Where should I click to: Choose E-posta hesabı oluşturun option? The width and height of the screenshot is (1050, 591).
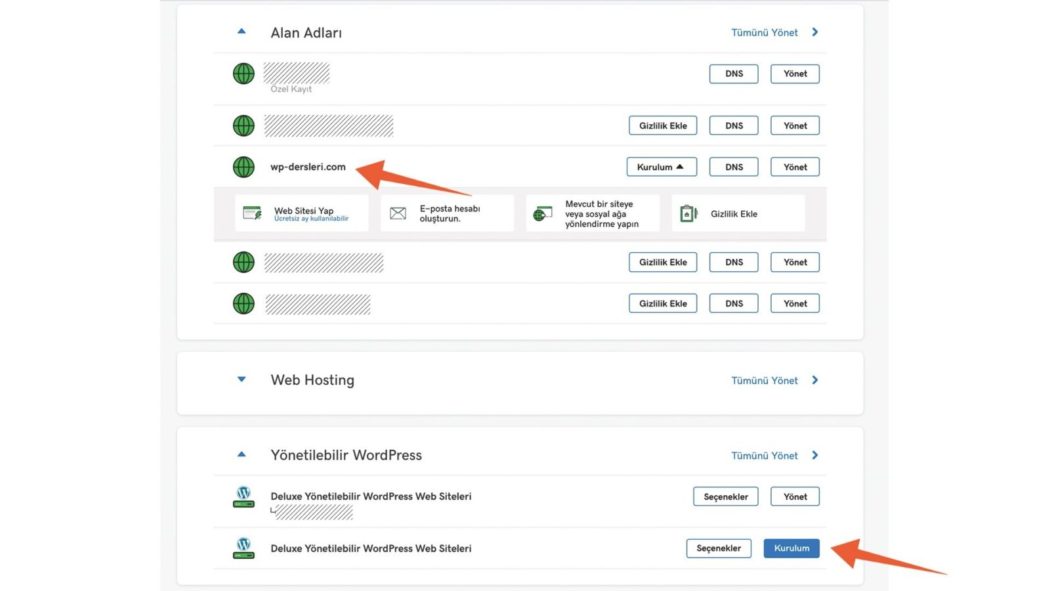tap(447, 214)
